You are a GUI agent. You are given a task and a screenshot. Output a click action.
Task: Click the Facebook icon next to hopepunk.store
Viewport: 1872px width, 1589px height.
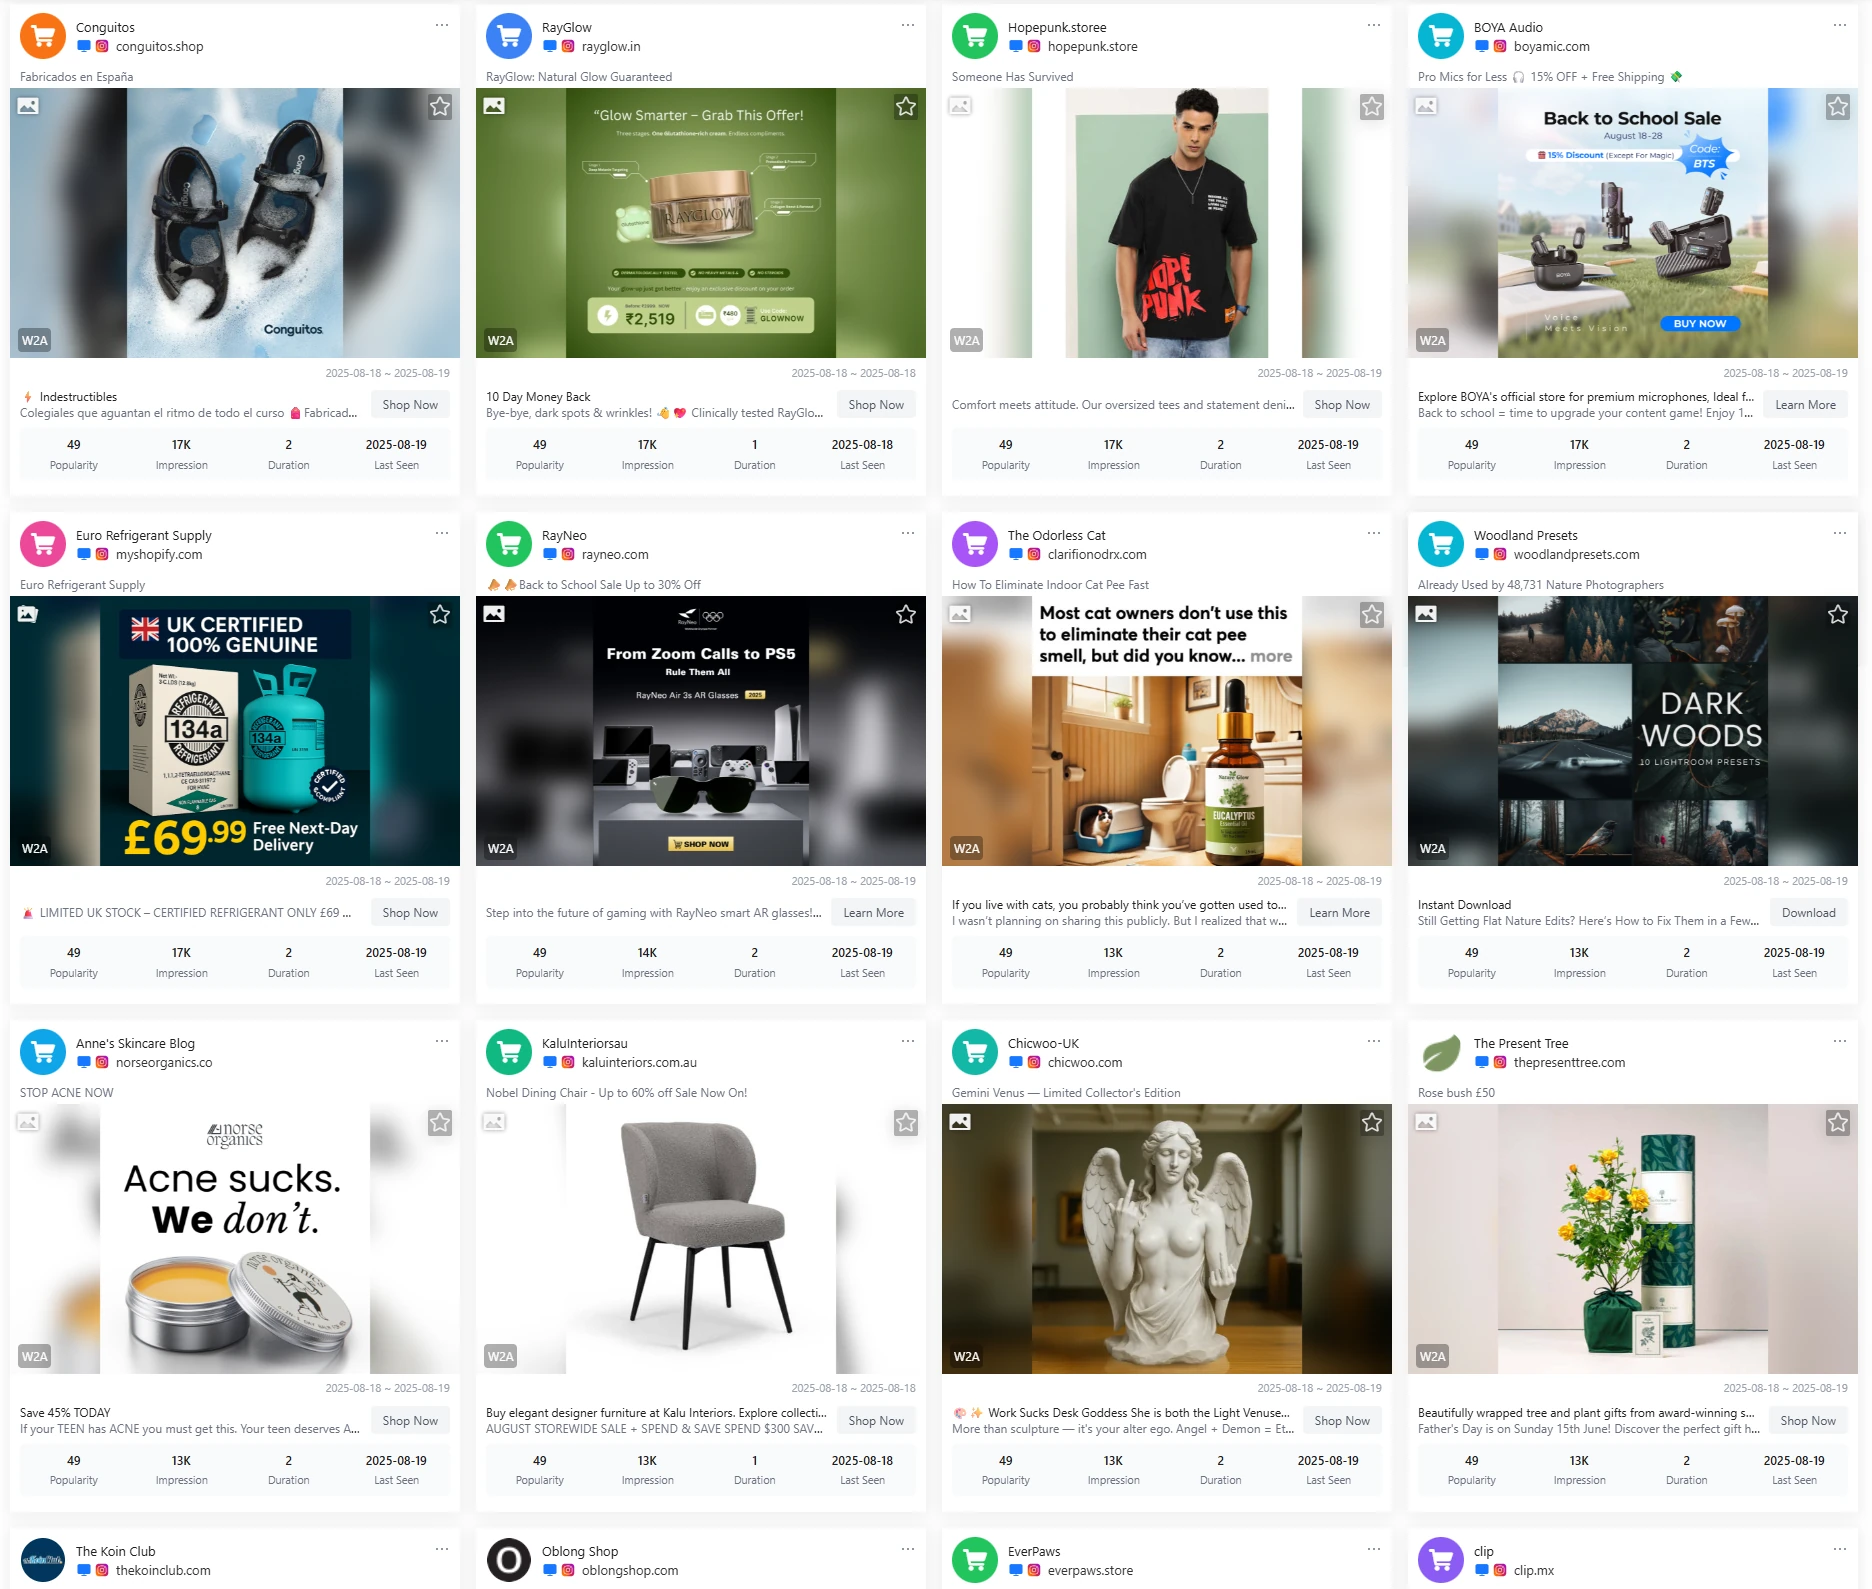1016,47
